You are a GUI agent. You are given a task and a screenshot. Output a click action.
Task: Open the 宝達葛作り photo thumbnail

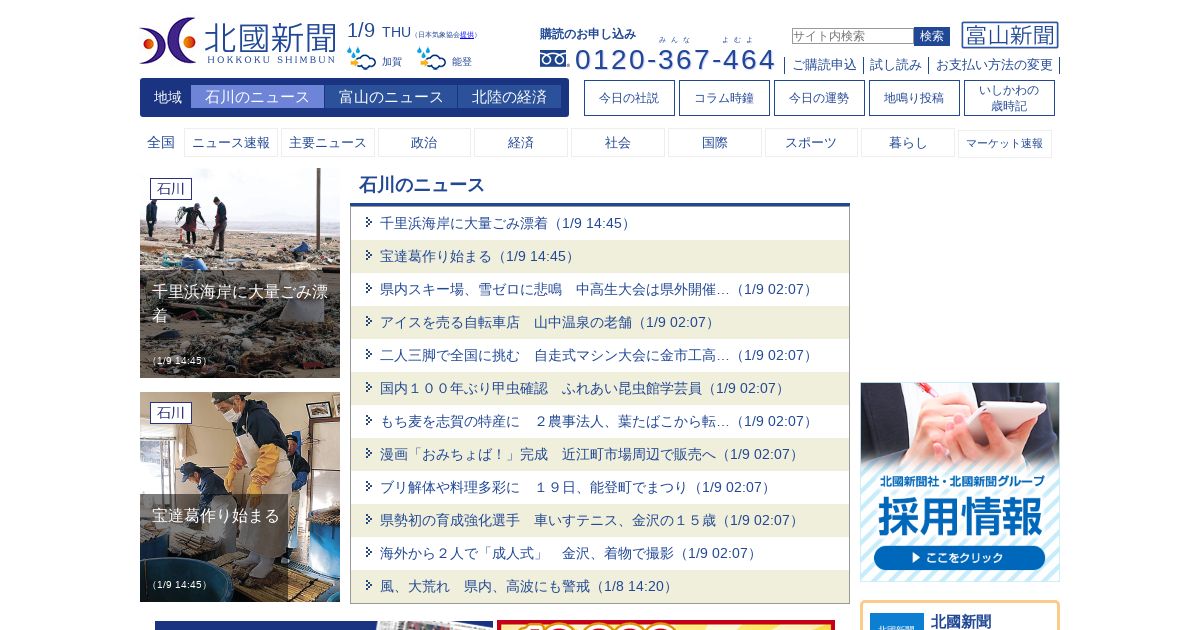point(240,497)
